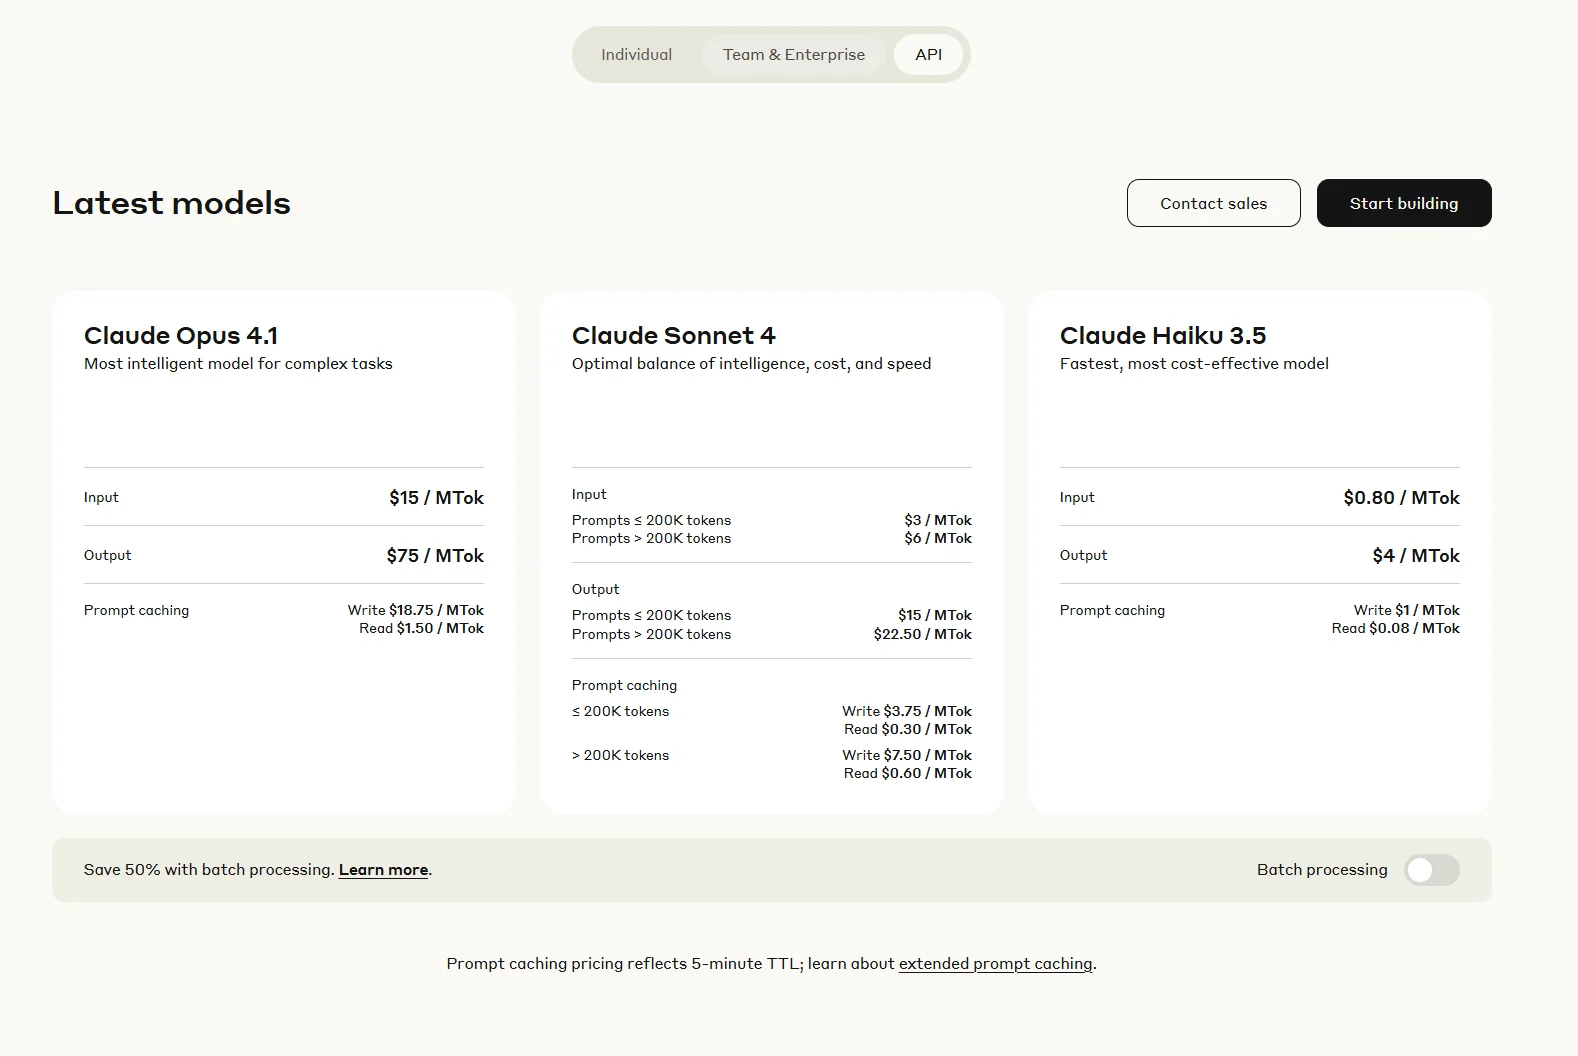Screen dimensions: 1578x1056
Task: Click Sonnet cache read price $0.60 / MTok
Action: [926, 774]
